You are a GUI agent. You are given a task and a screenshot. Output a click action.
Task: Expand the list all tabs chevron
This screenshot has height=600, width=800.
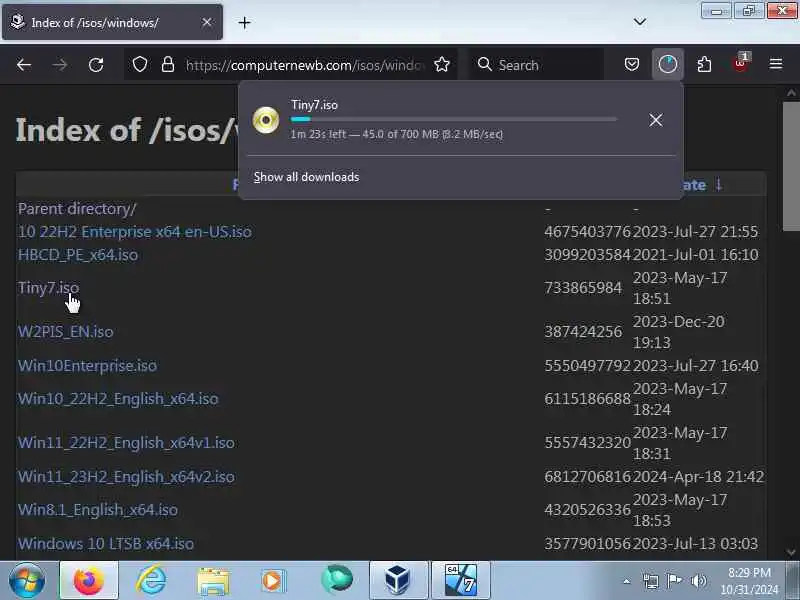[640, 22]
